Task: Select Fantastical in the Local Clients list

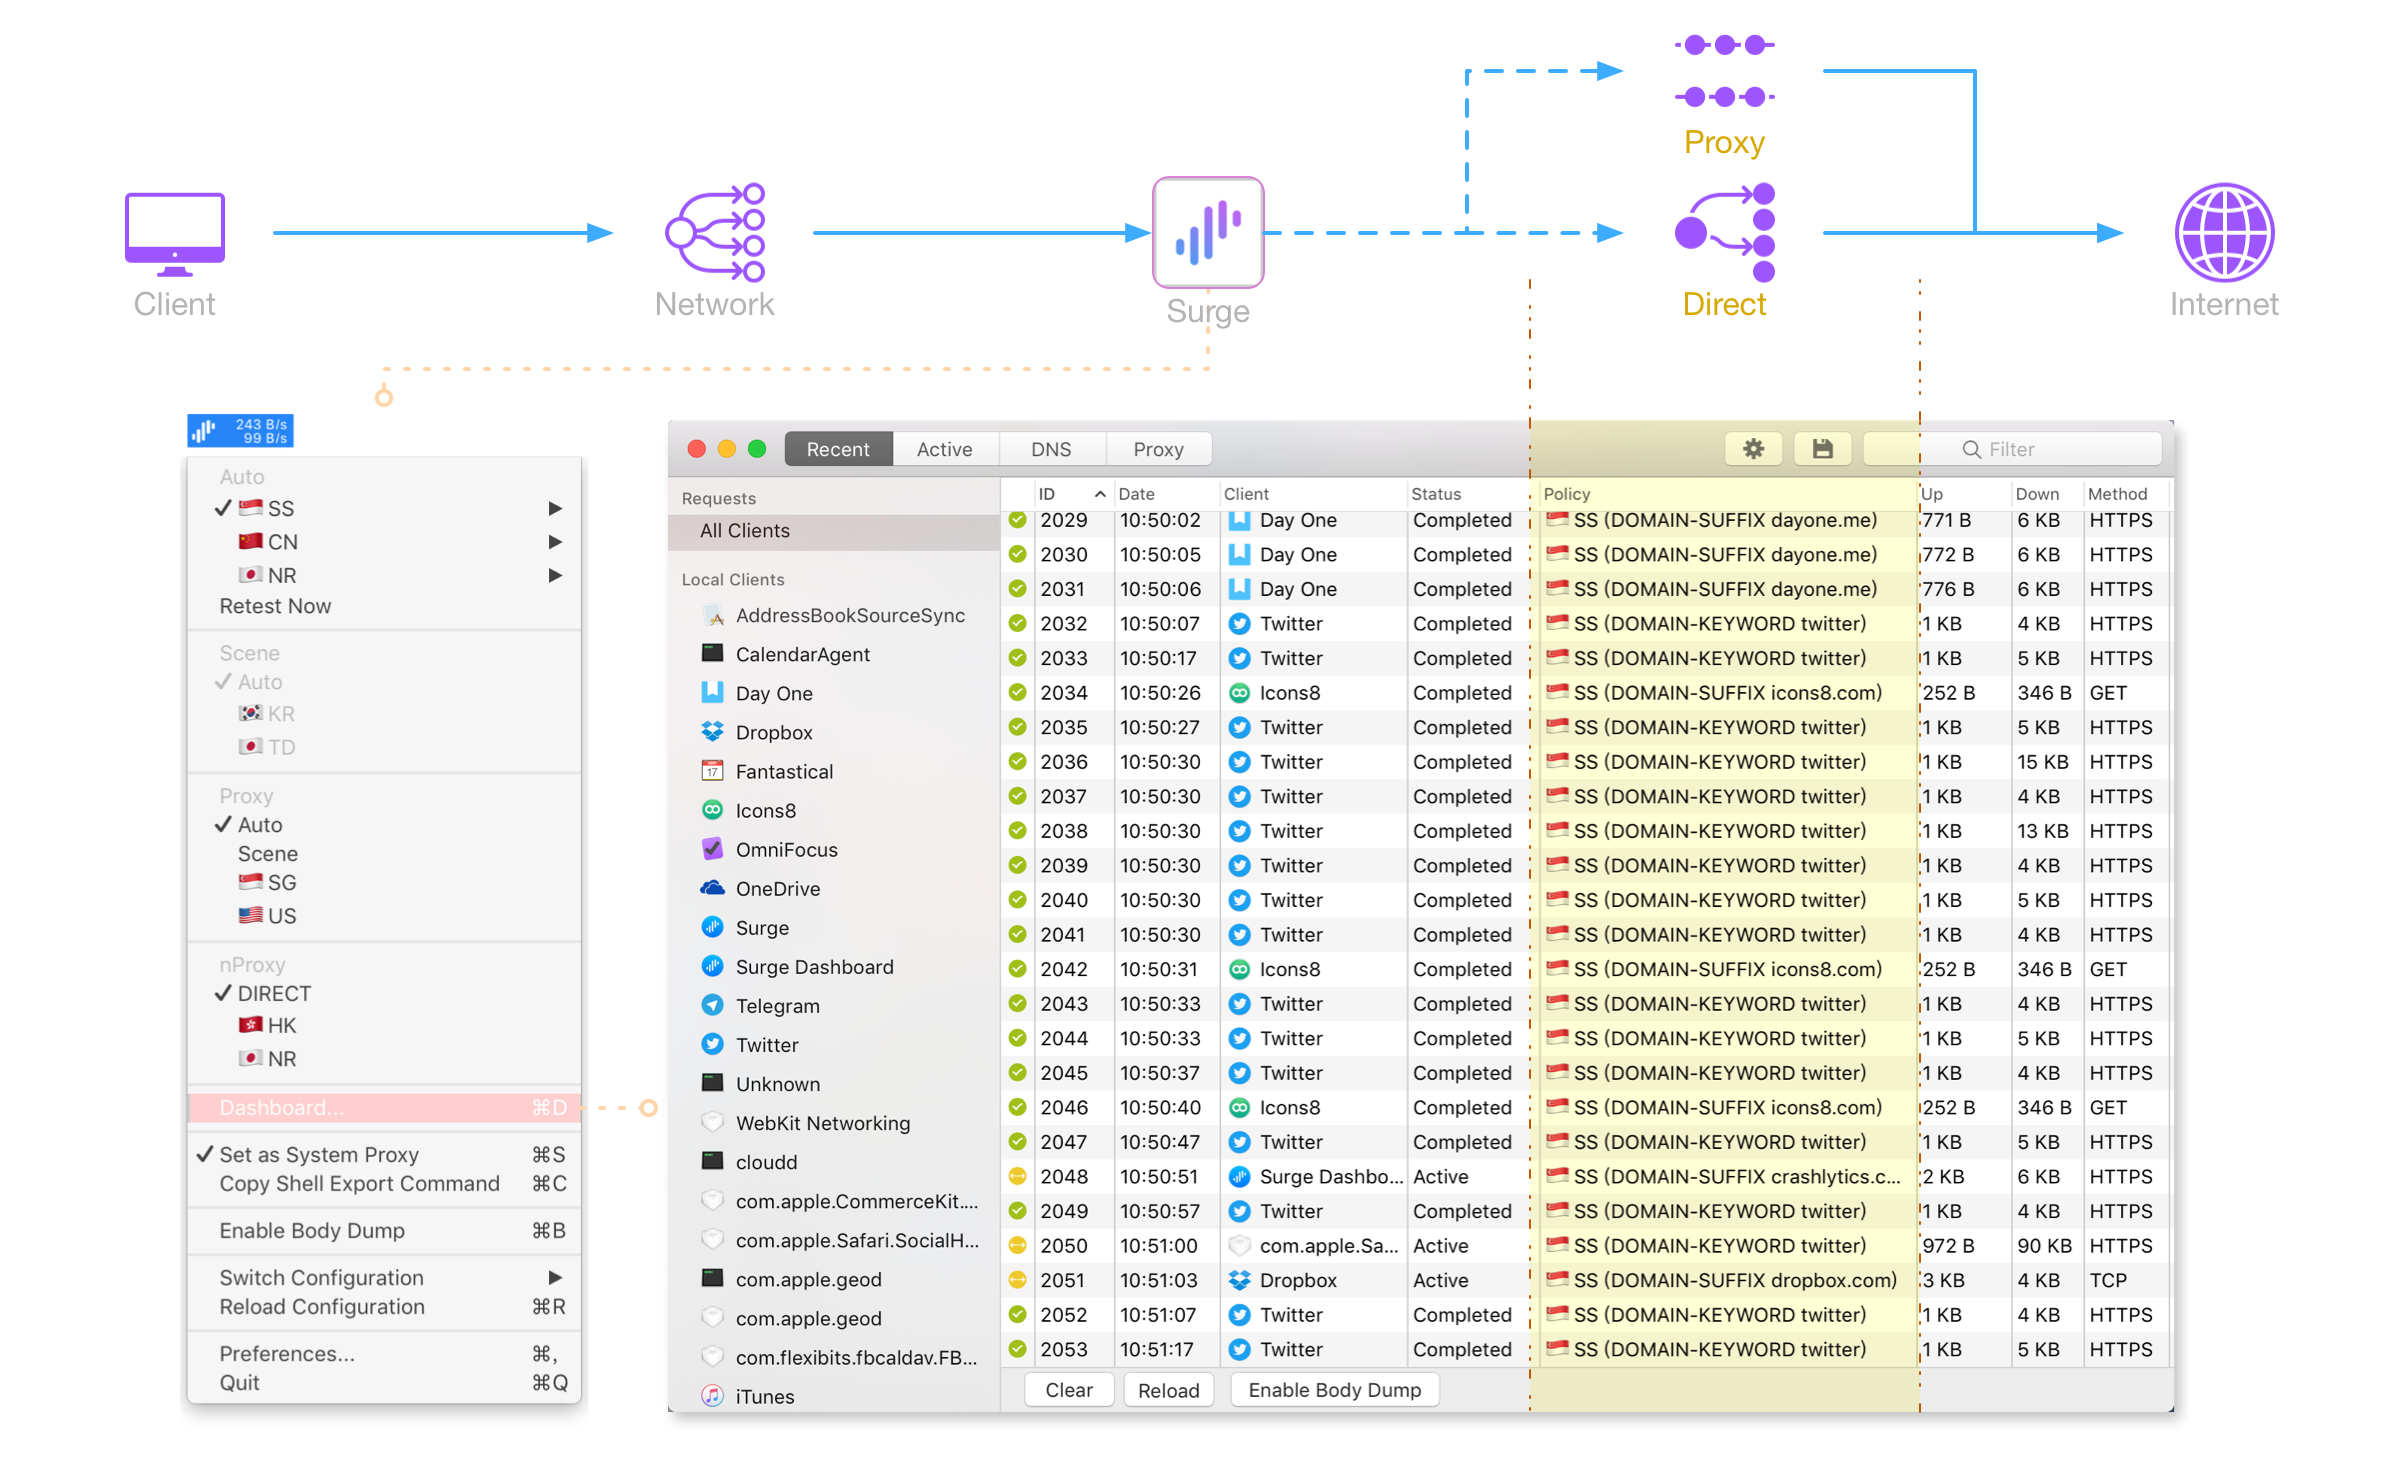Action: click(x=783, y=771)
